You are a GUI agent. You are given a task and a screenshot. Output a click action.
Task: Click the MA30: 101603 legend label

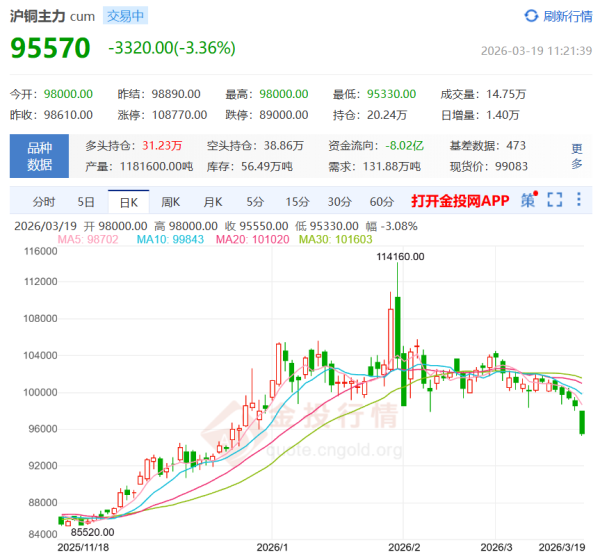[336, 239]
